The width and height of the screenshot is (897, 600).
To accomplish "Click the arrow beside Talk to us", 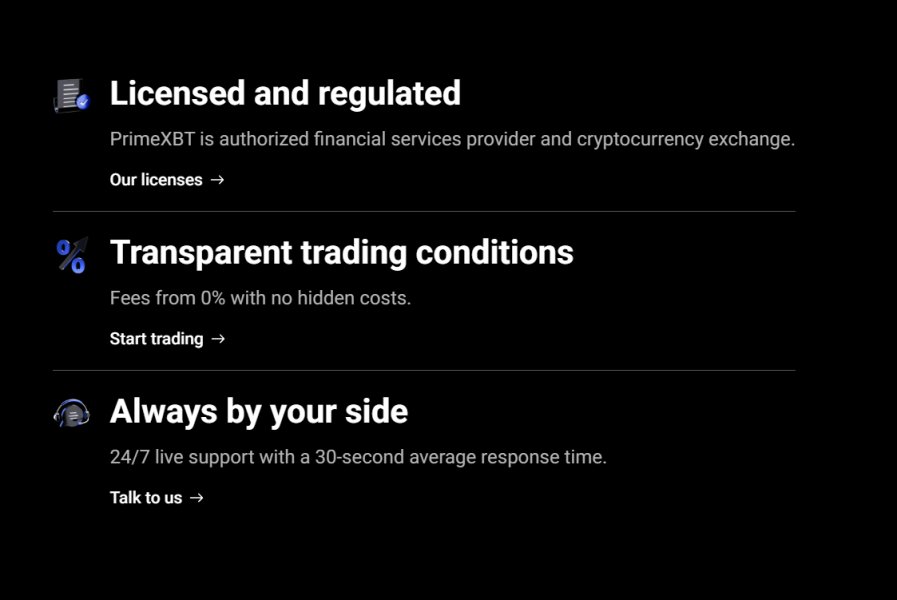I will click(197, 498).
